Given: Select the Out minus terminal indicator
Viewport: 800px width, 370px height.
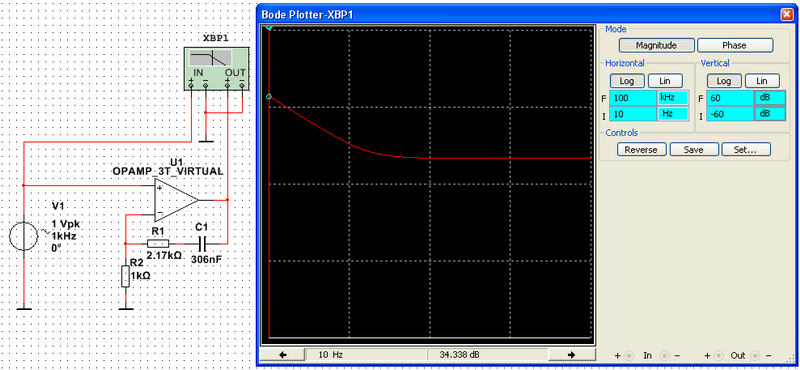Looking at the screenshot, I should pos(756,355).
